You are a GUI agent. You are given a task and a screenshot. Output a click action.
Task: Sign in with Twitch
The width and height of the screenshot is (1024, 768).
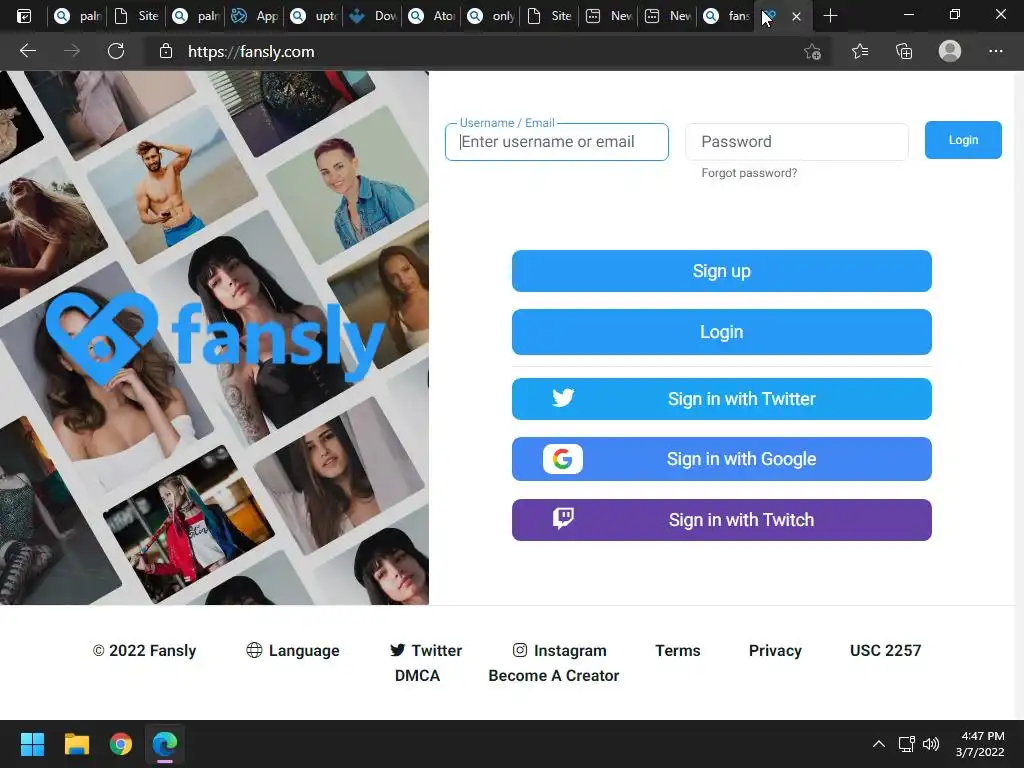tap(722, 520)
